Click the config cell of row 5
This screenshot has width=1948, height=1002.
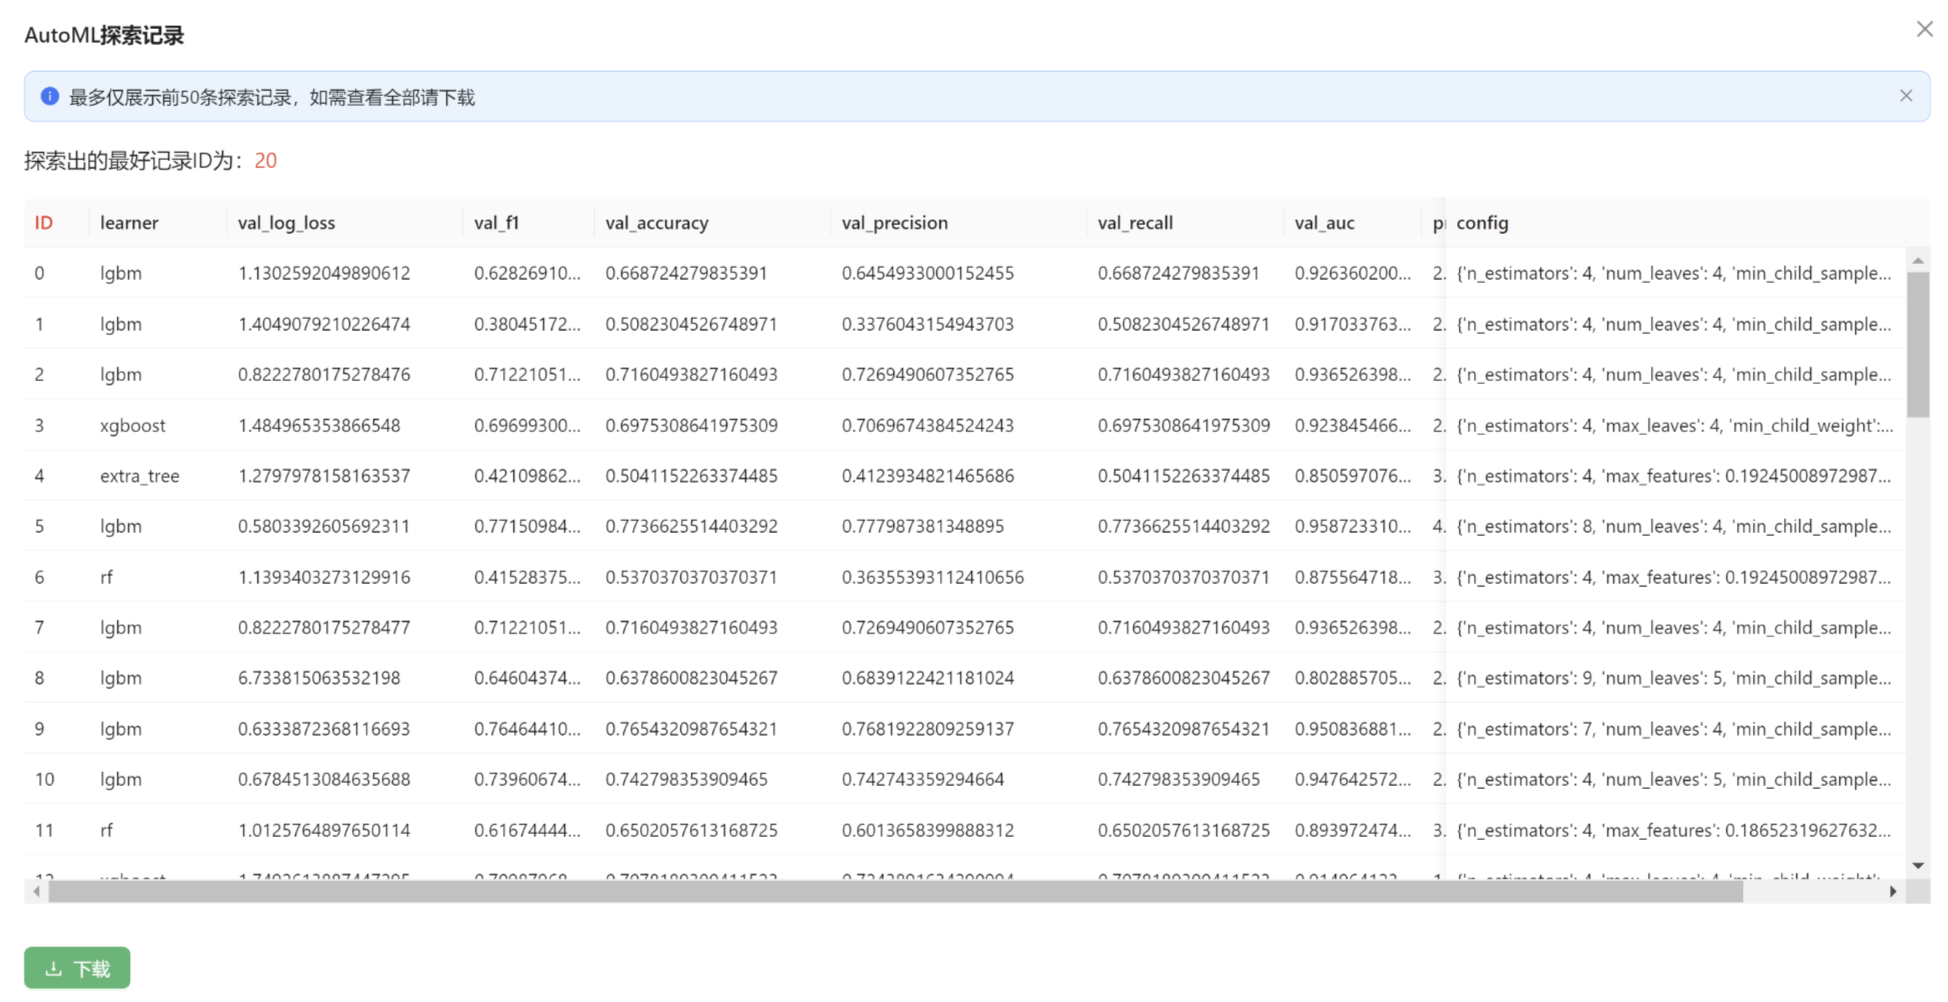1672,527
